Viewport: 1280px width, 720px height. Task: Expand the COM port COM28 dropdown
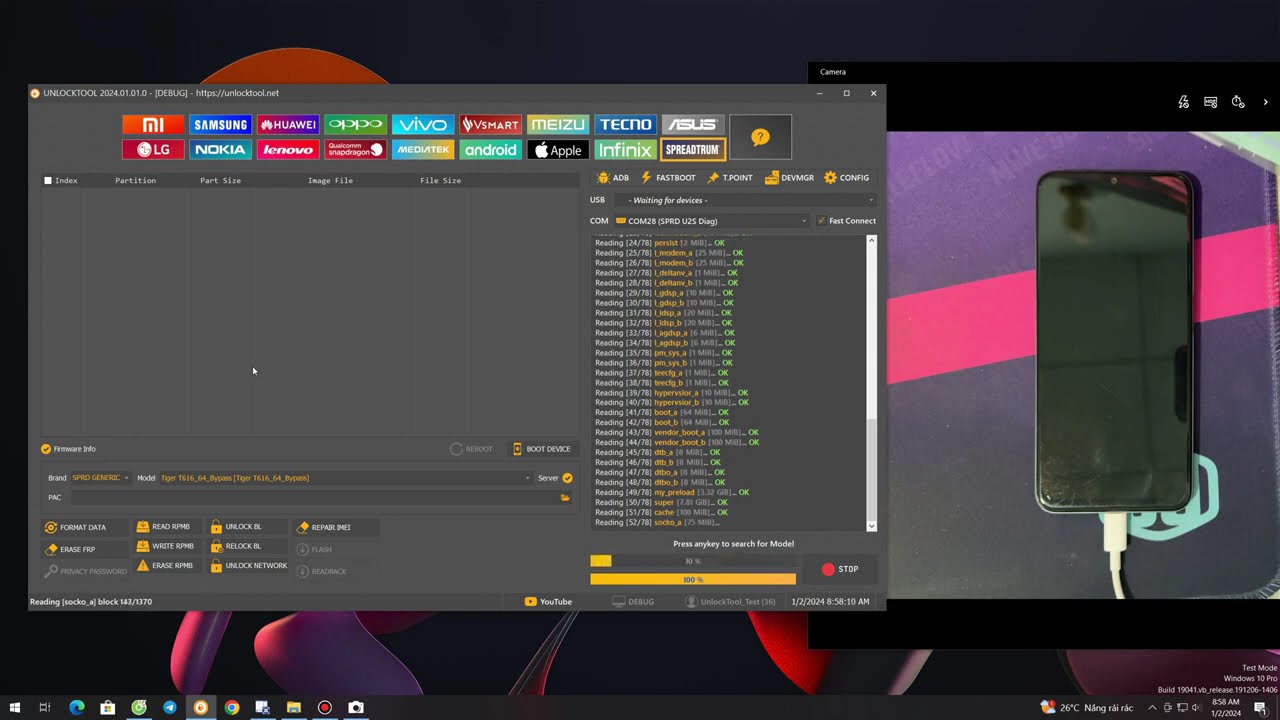711,221
